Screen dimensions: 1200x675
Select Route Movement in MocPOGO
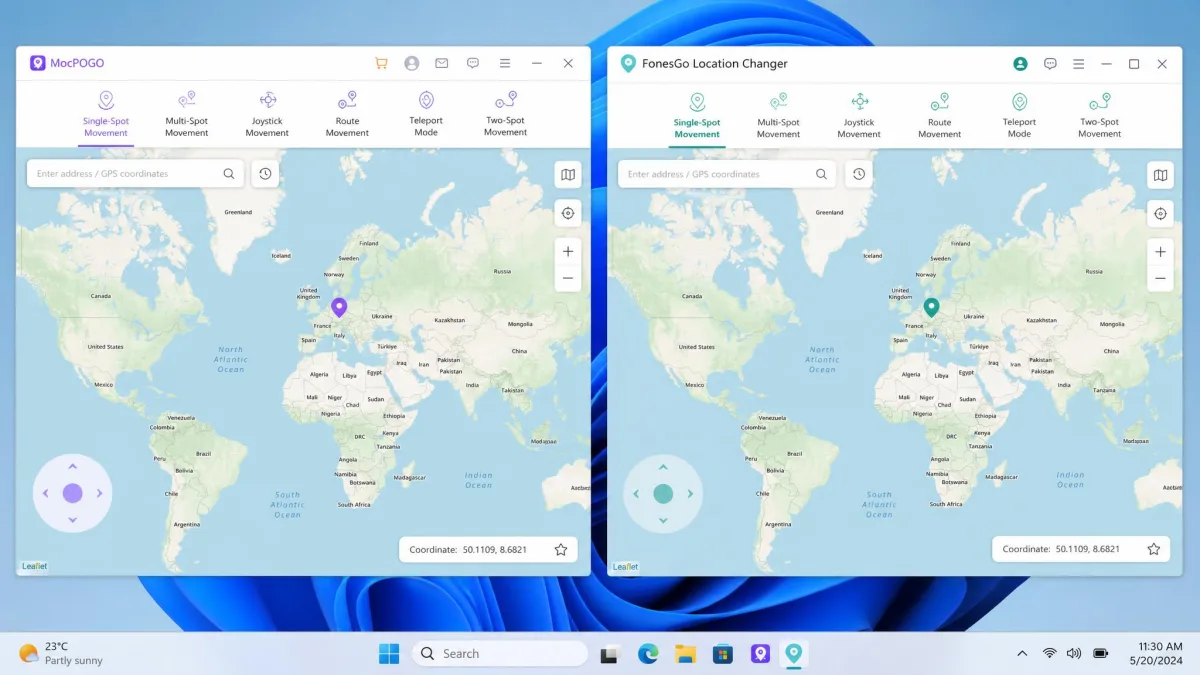[347, 114]
